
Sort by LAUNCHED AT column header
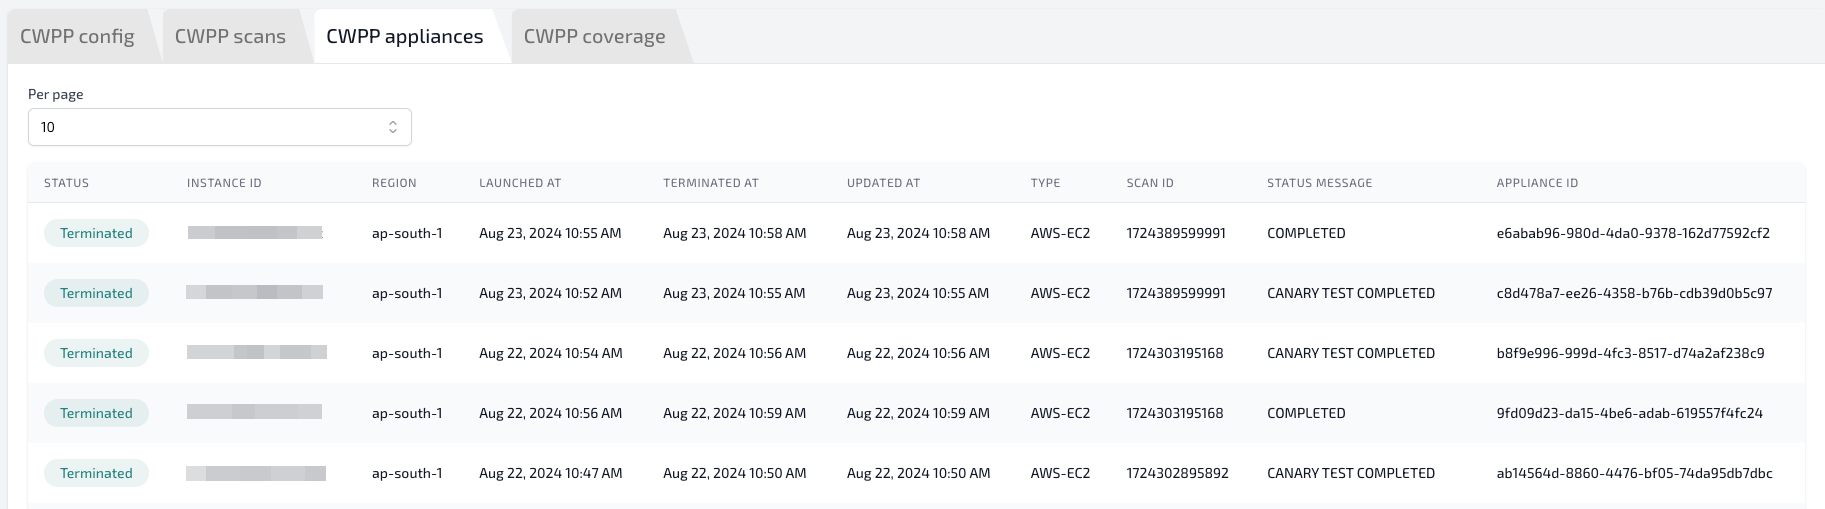point(520,183)
